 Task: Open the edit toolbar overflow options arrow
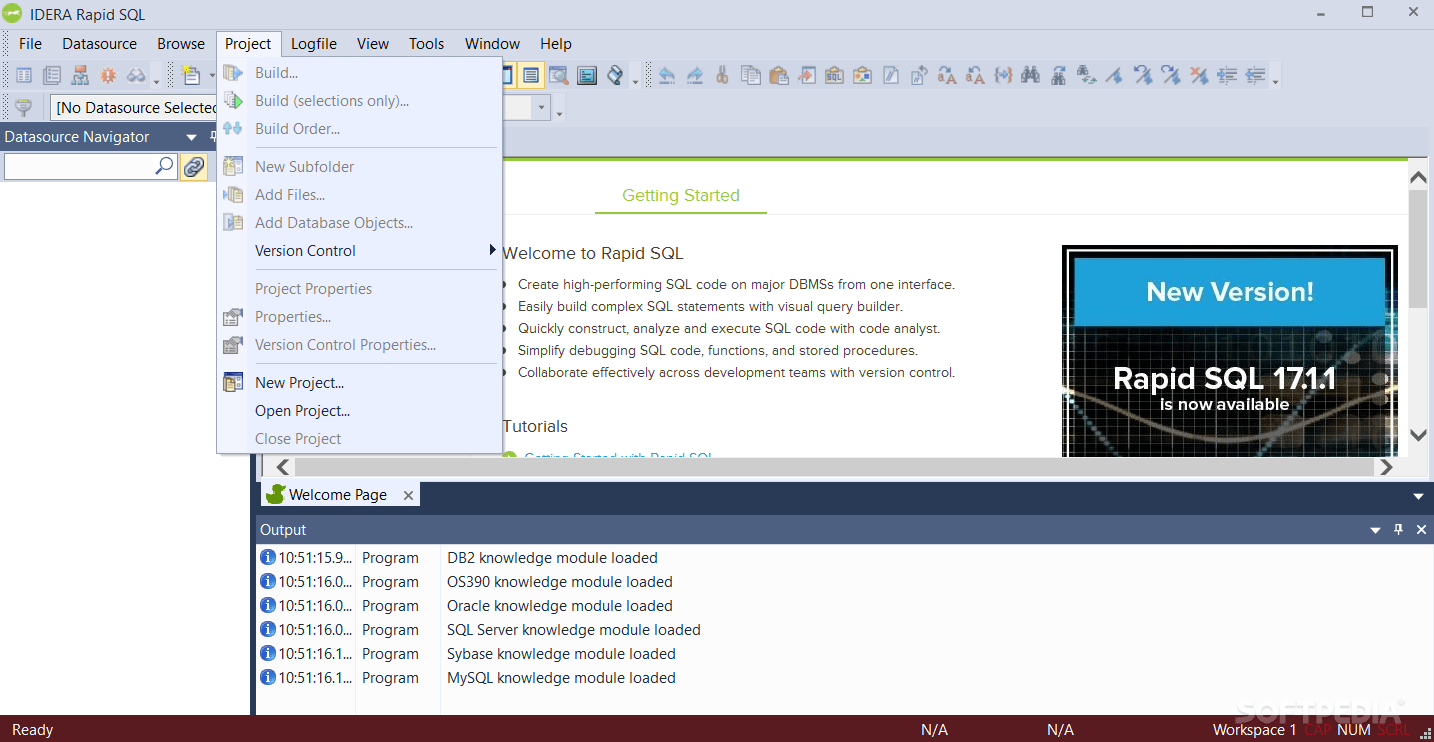(x=1274, y=80)
